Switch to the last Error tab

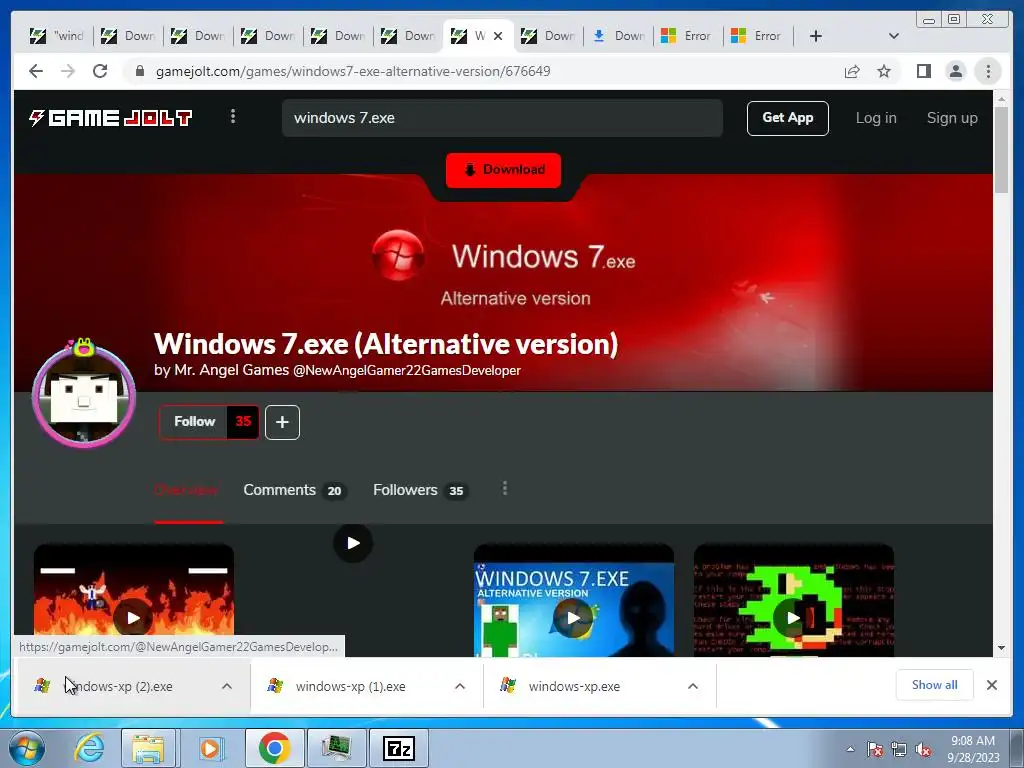758,36
